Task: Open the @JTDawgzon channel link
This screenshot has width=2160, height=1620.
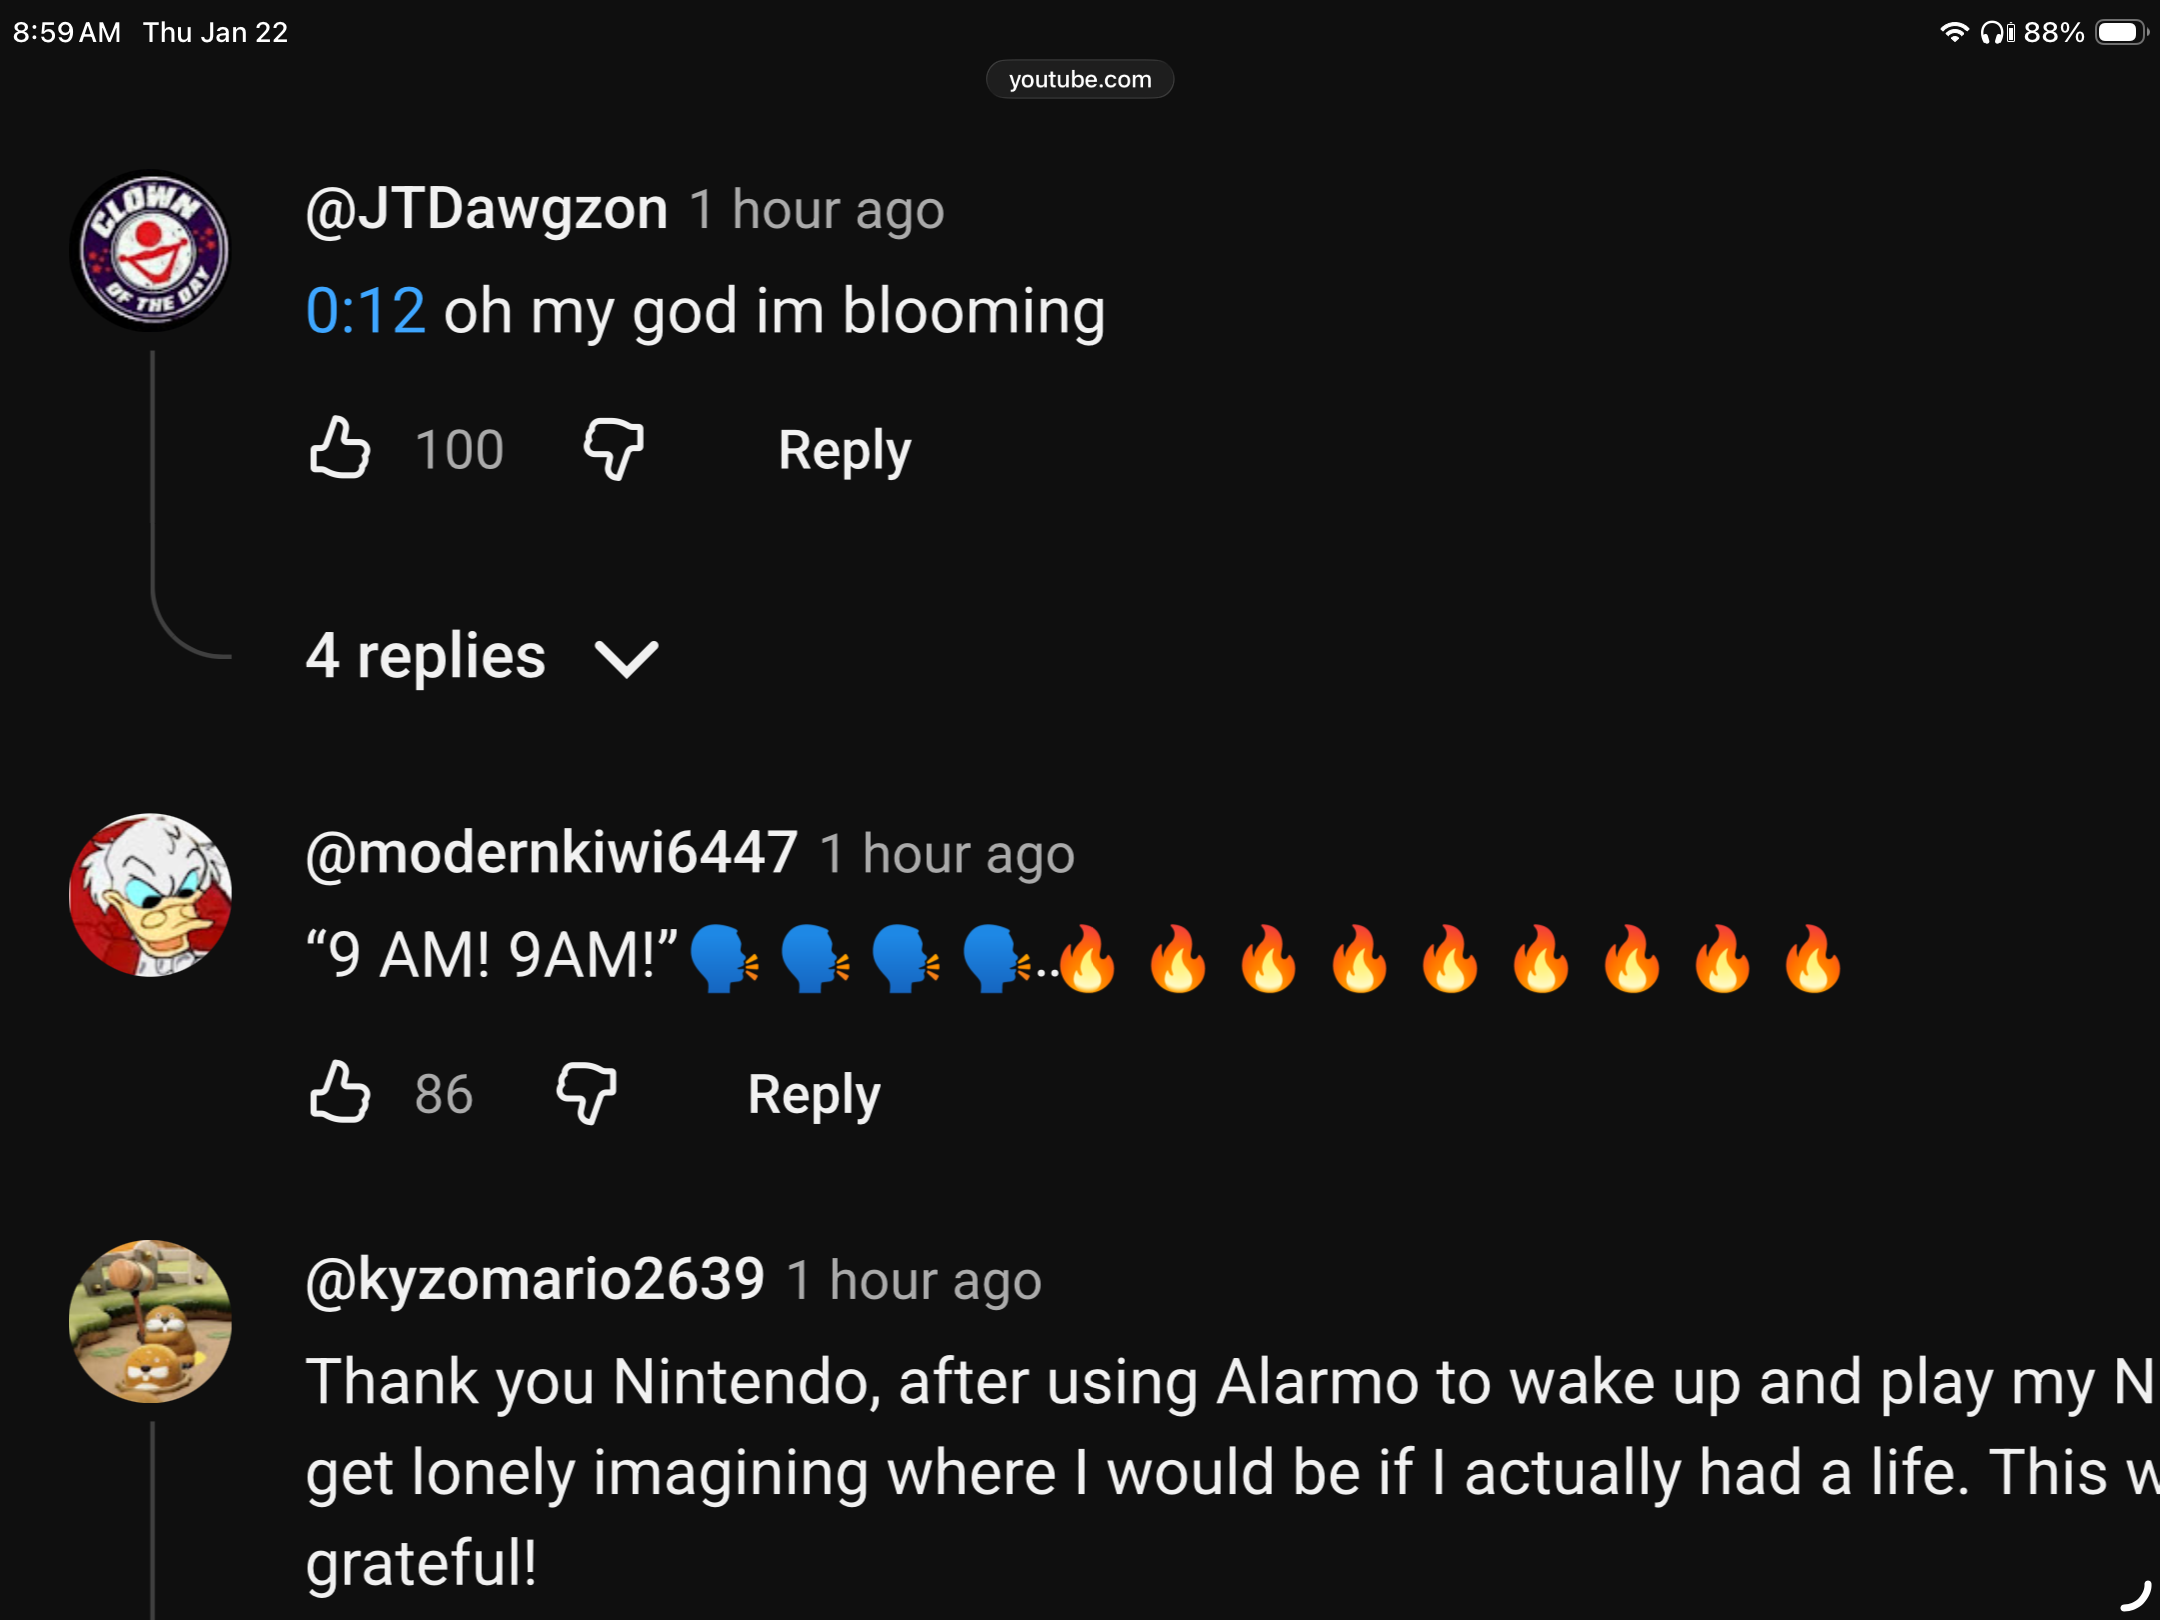Action: [x=487, y=210]
